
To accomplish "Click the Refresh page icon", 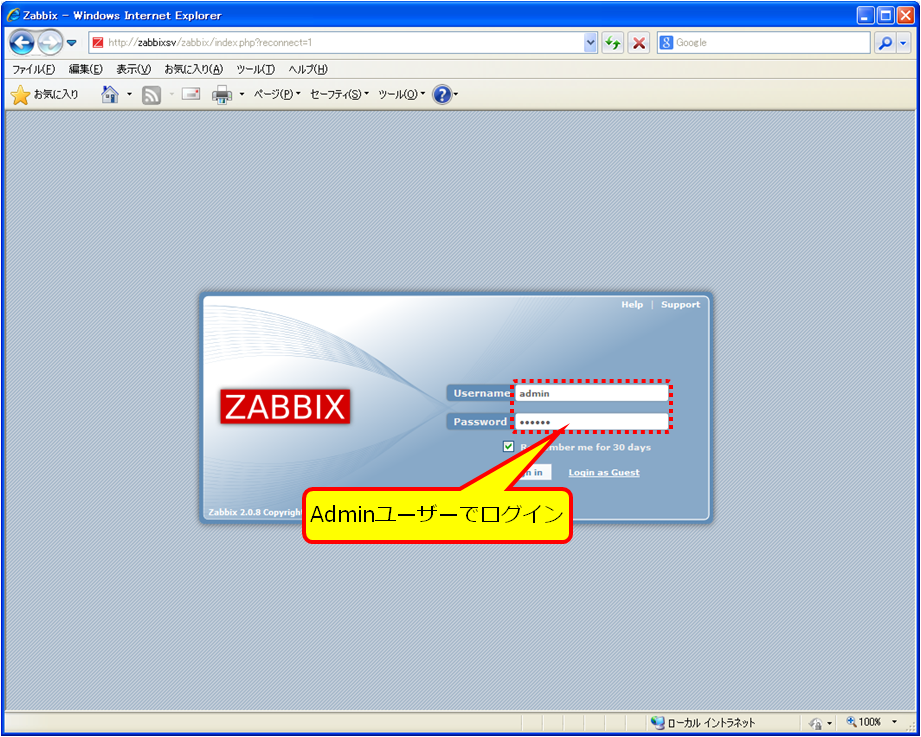I will (x=613, y=43).
